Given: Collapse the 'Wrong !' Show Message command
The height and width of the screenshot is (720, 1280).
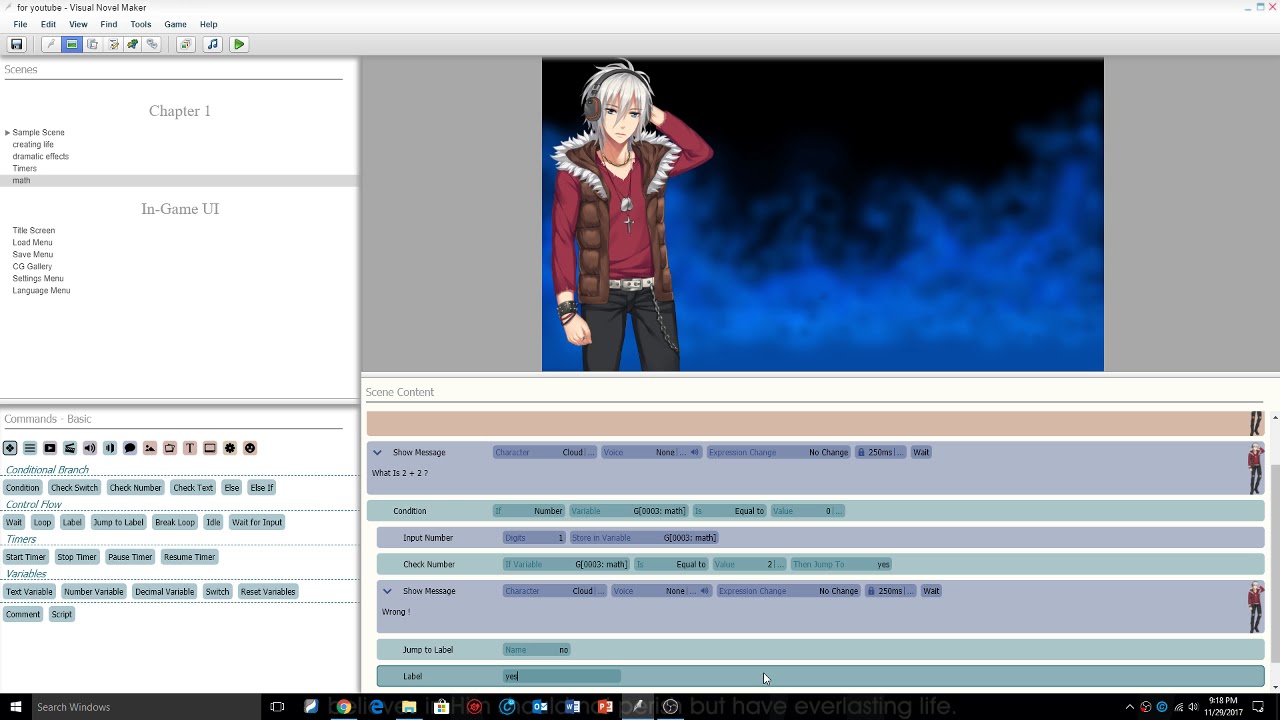Looking at the screenshot, I should click(x=387, y=591).
